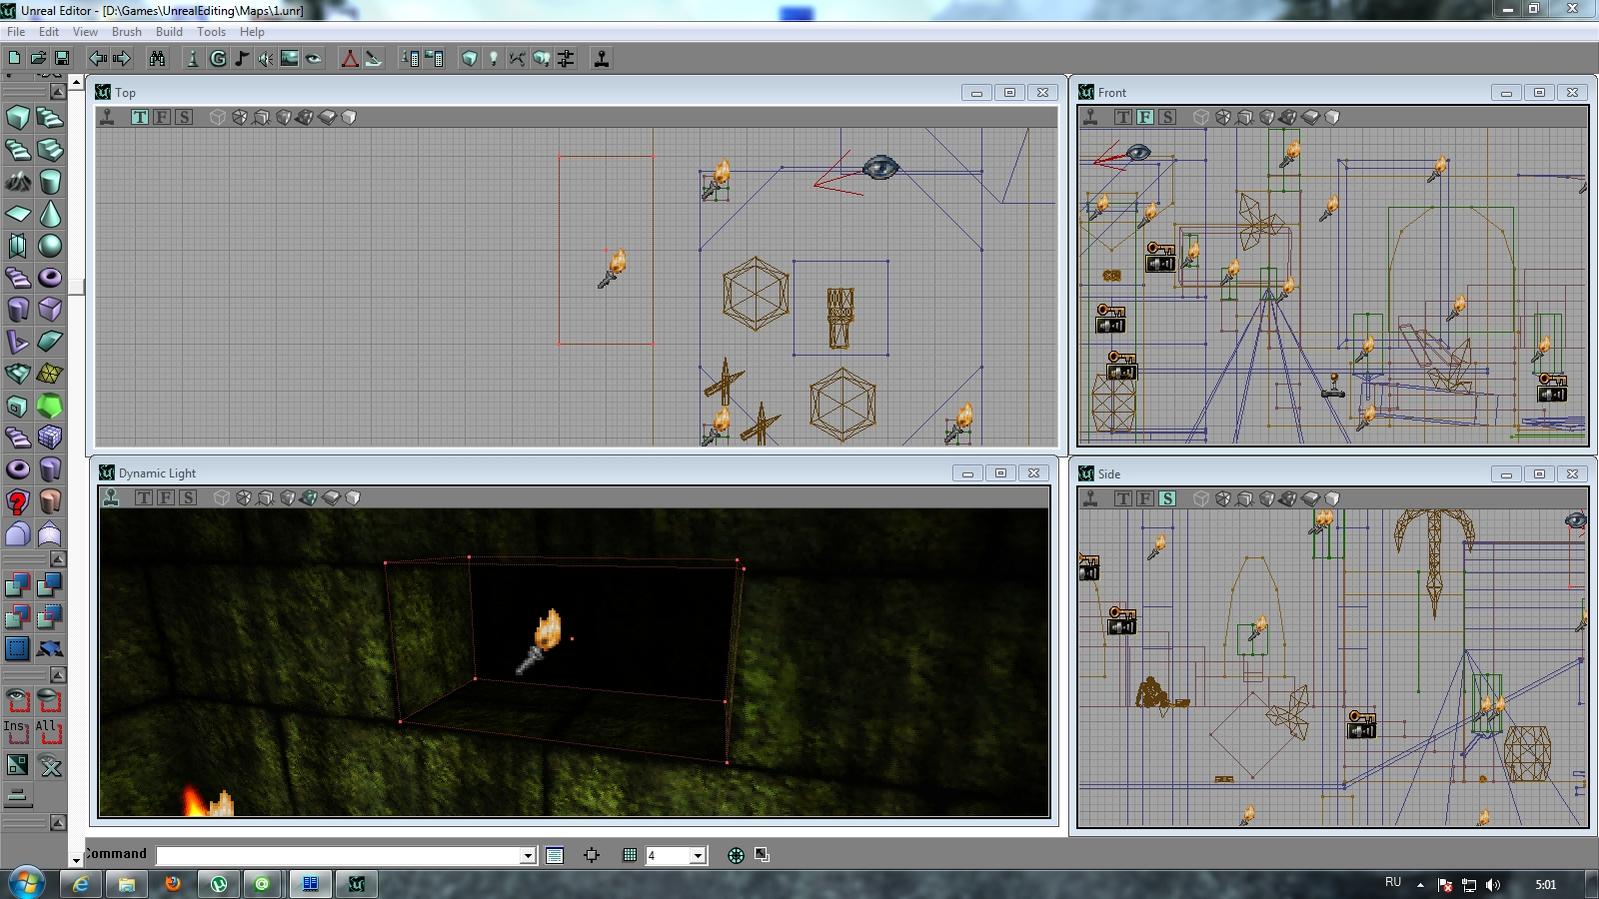Click the Add brush CSG icon
The height and width of the screenshot is (899, 1599).
pyautogui.click(x=18, y=585)
